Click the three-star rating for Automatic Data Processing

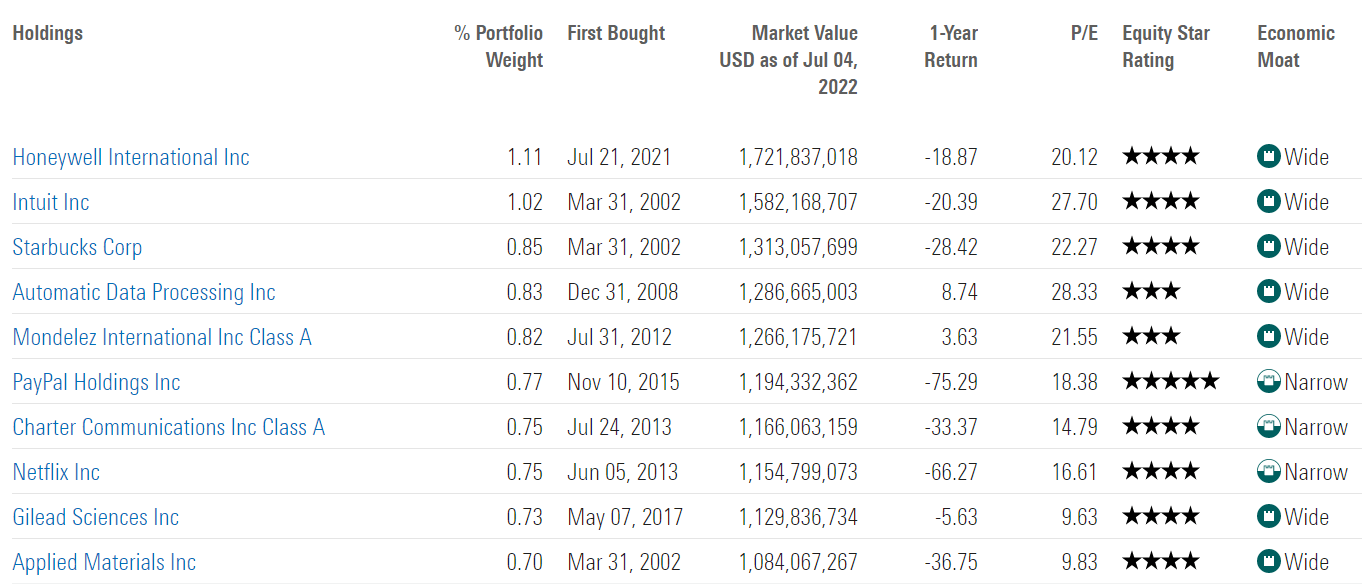point(1151,292)
